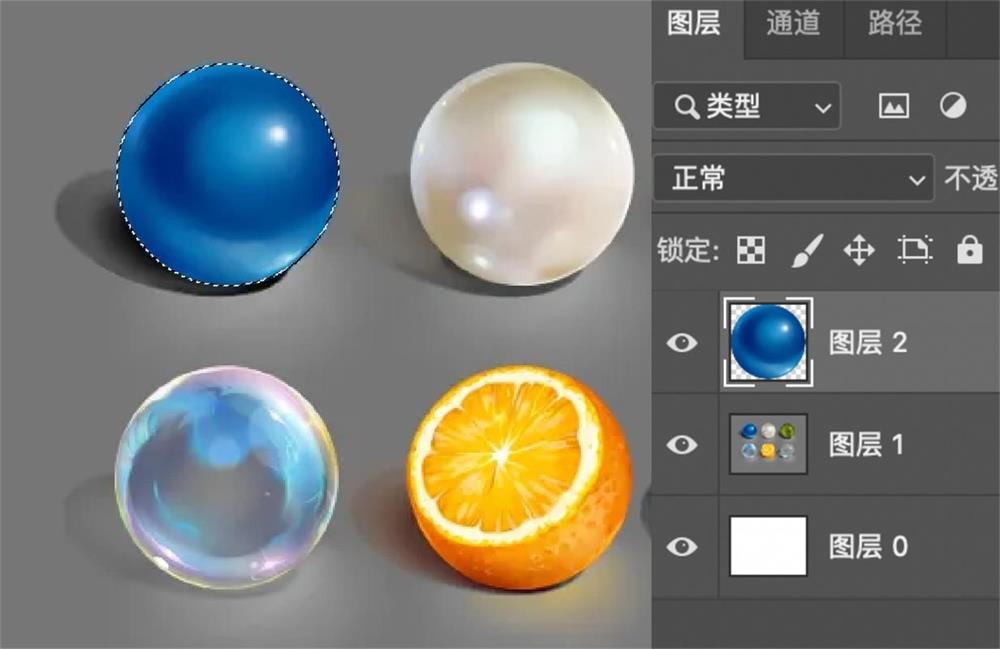Filter by adjustment layers half-circle icon
The width and height of the screenshot is (1000, 649).
coord(953,106)
